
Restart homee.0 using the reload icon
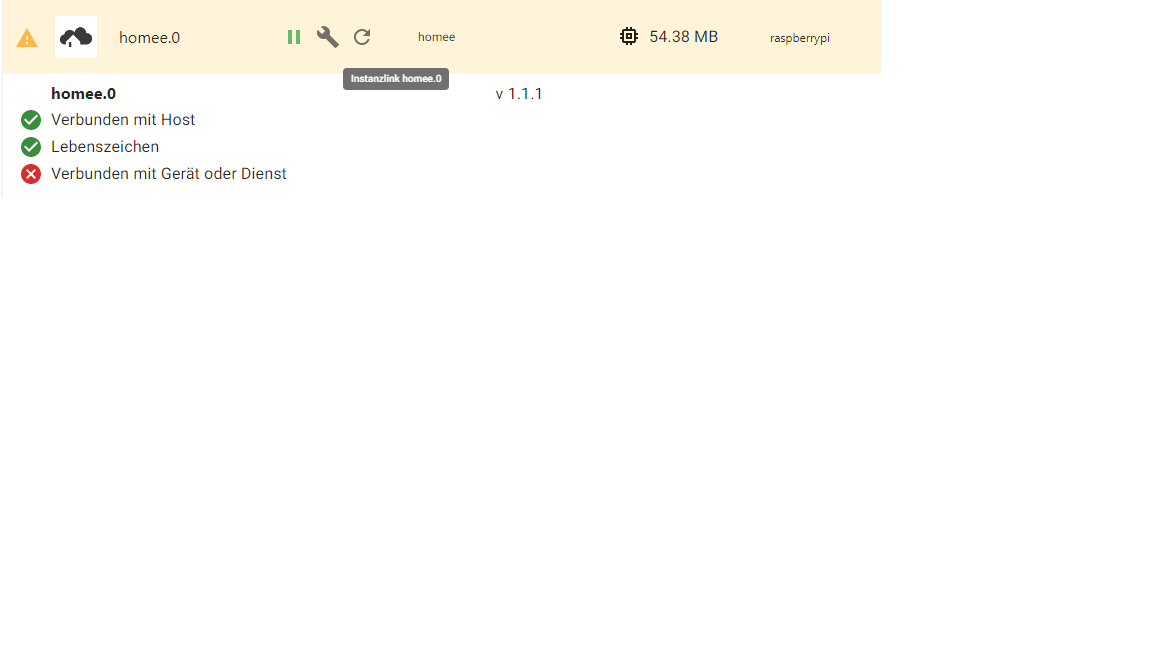pyautogui.click(x=362, y=37)
